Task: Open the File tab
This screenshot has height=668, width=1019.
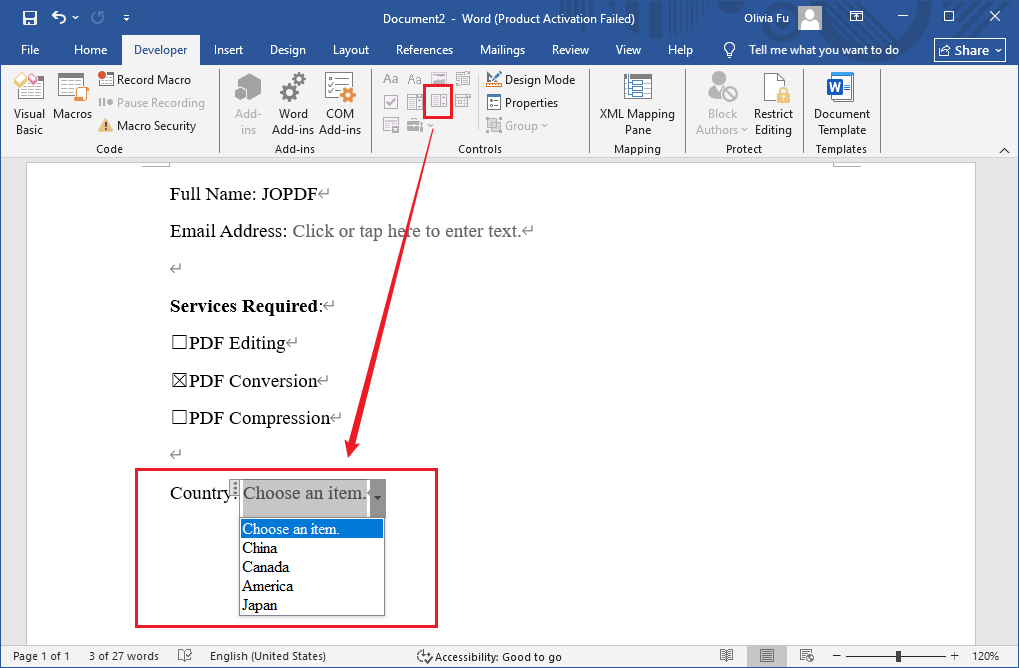Action: (30, 50)
